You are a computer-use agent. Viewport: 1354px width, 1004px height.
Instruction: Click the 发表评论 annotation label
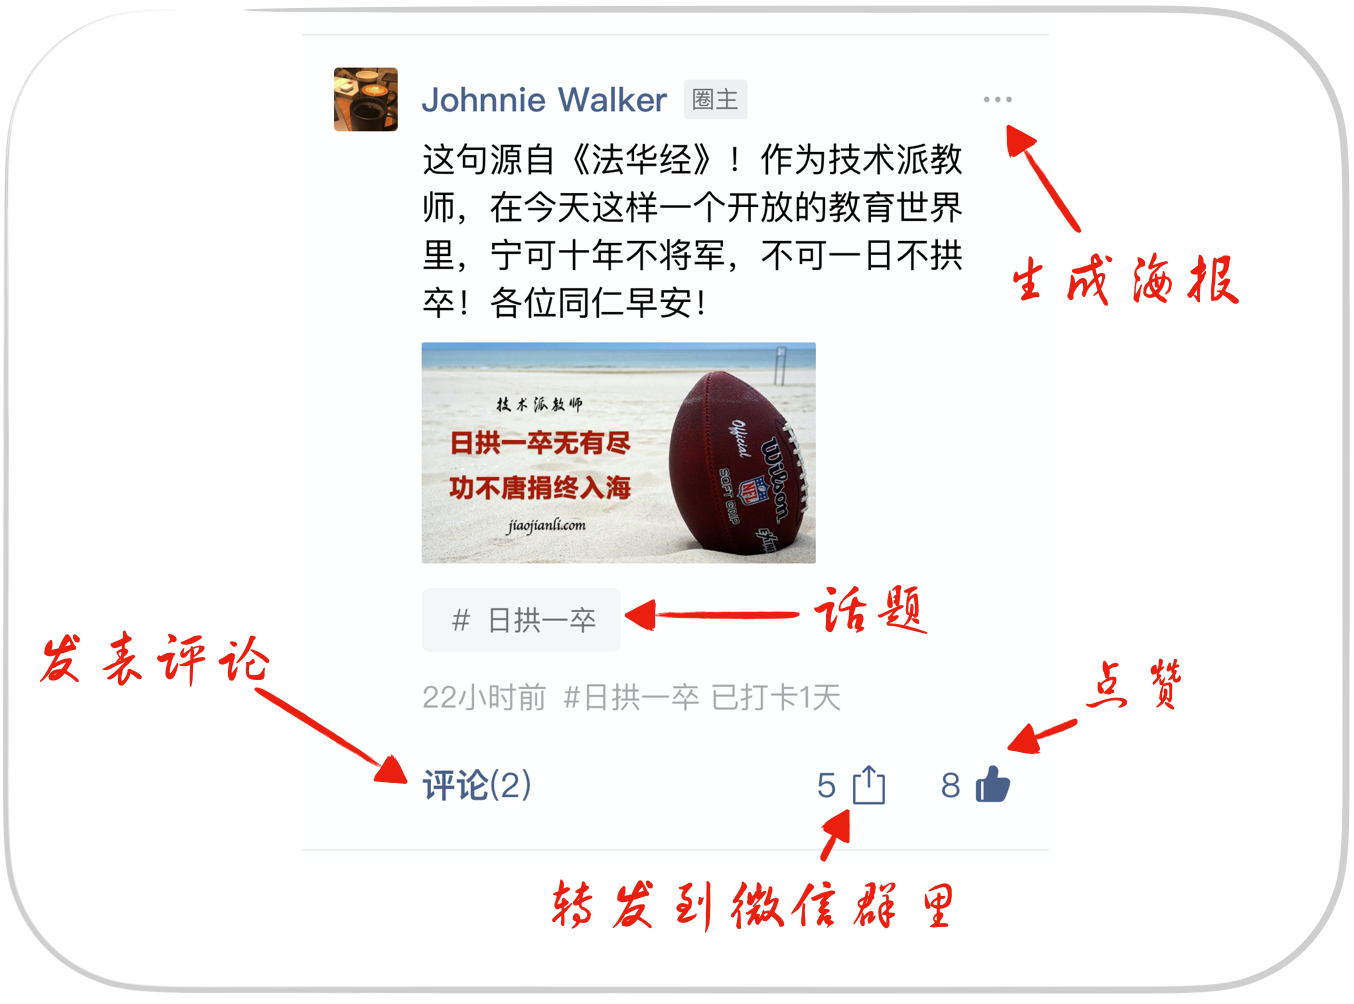155,660
